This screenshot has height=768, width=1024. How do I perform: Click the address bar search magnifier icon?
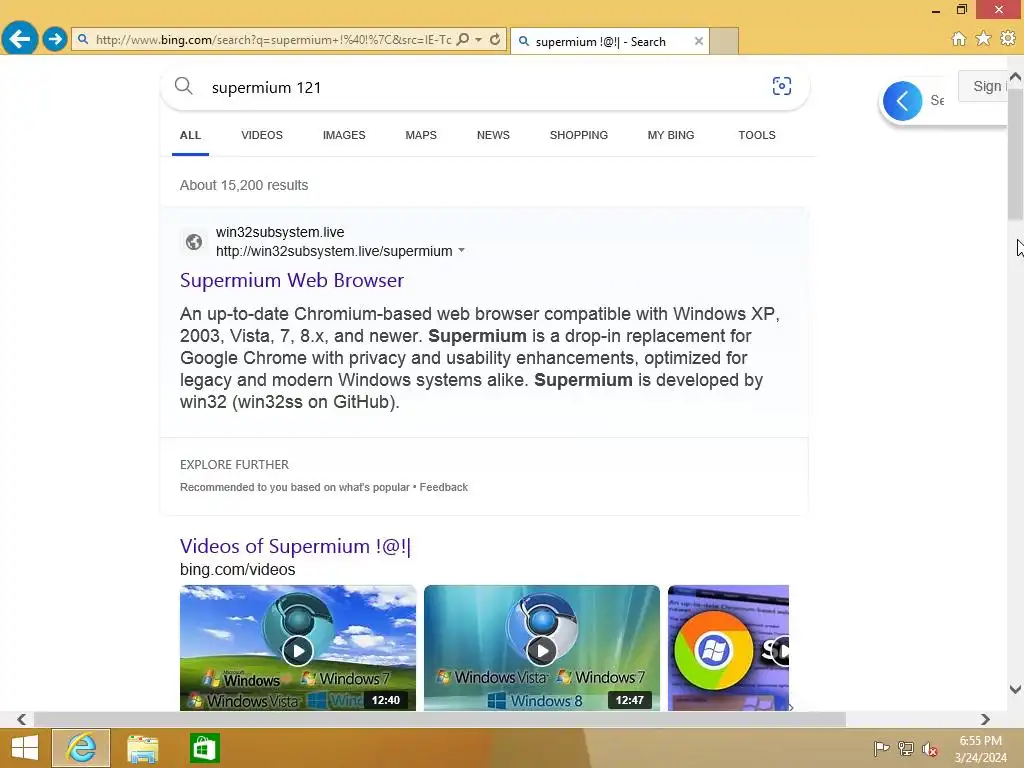tap(462, 40)
